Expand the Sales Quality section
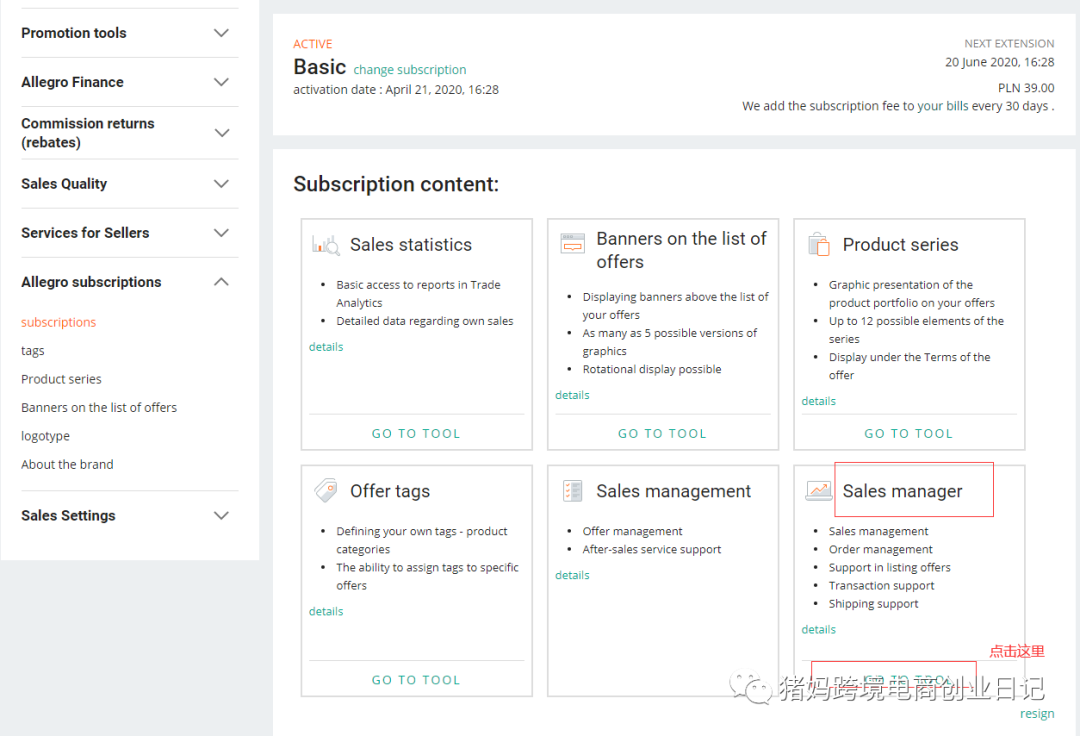Screen dimensions: 1080x736 221,184
